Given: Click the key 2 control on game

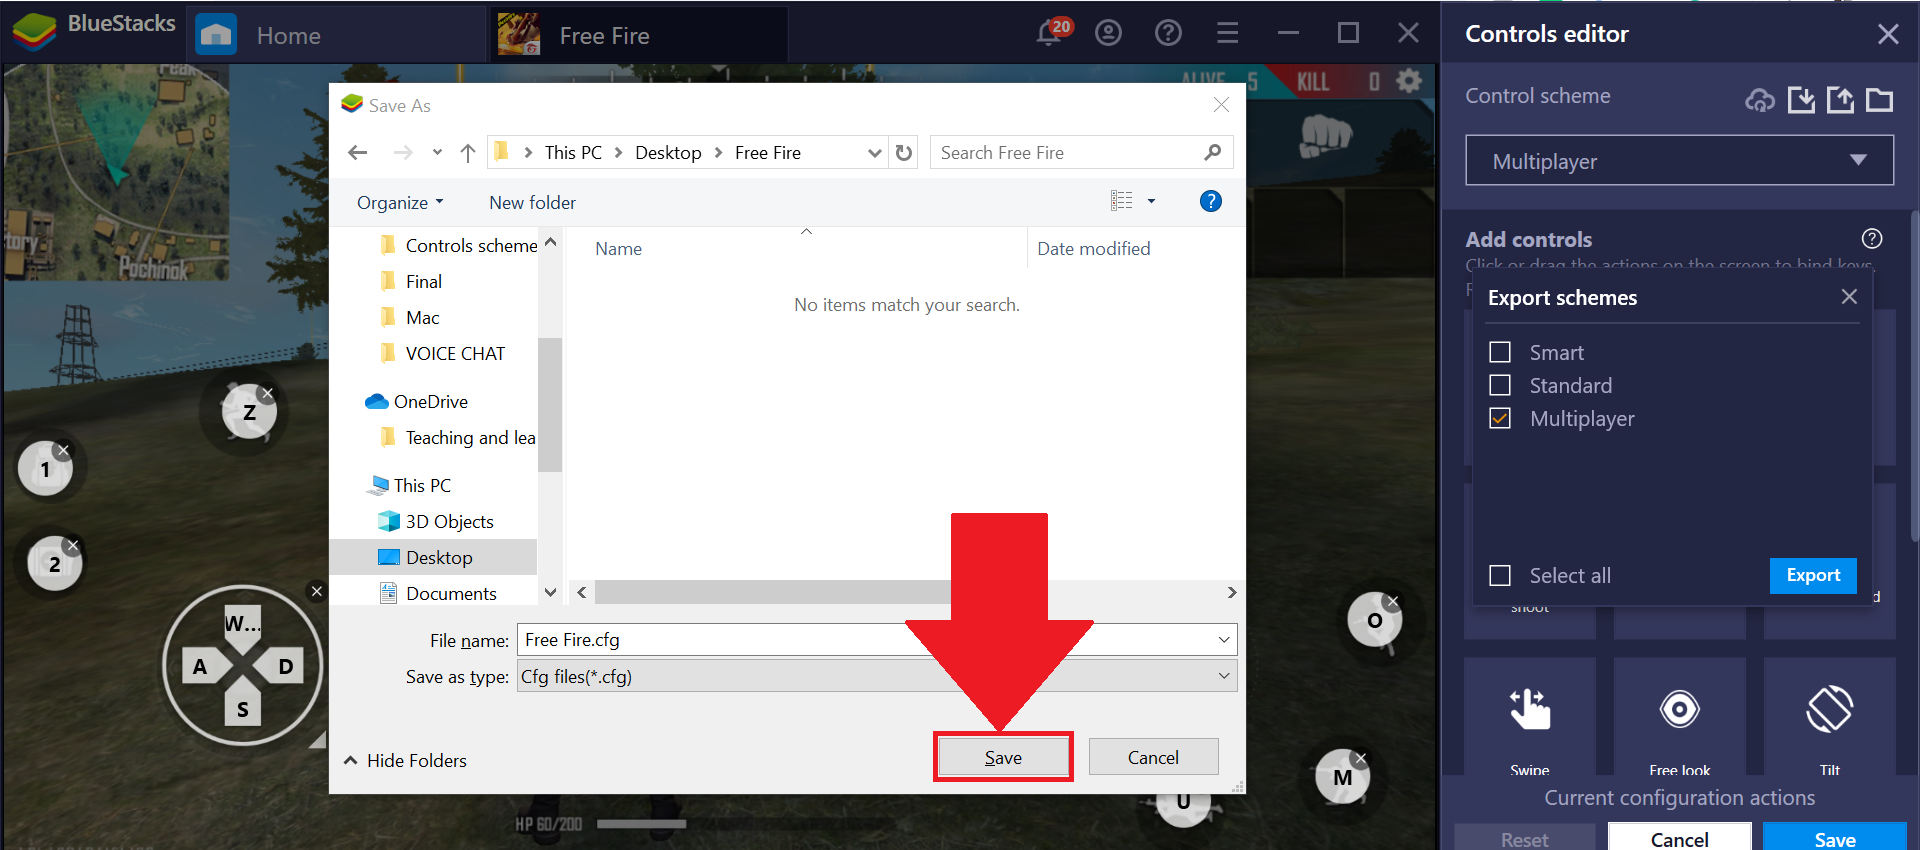Looking at the screenshot, I should point(55,563).
